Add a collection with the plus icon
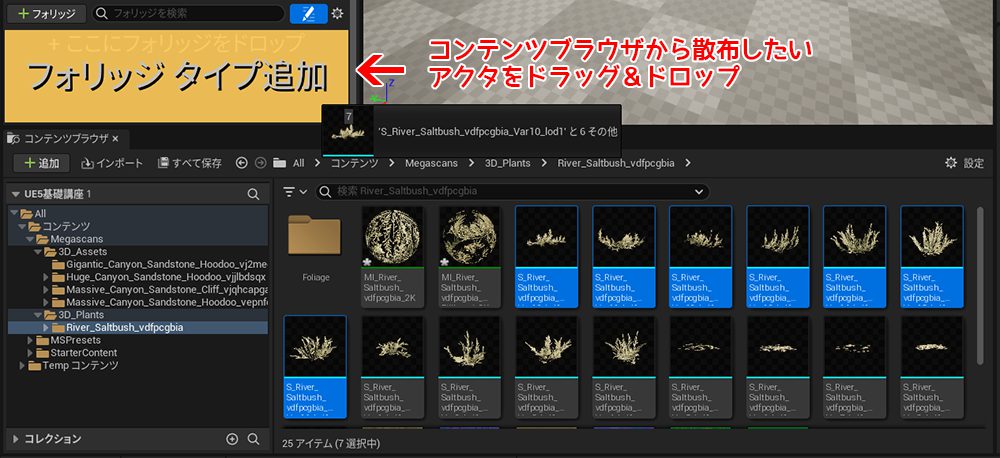The image size is (1000, 458). click(x=232, y=439)
